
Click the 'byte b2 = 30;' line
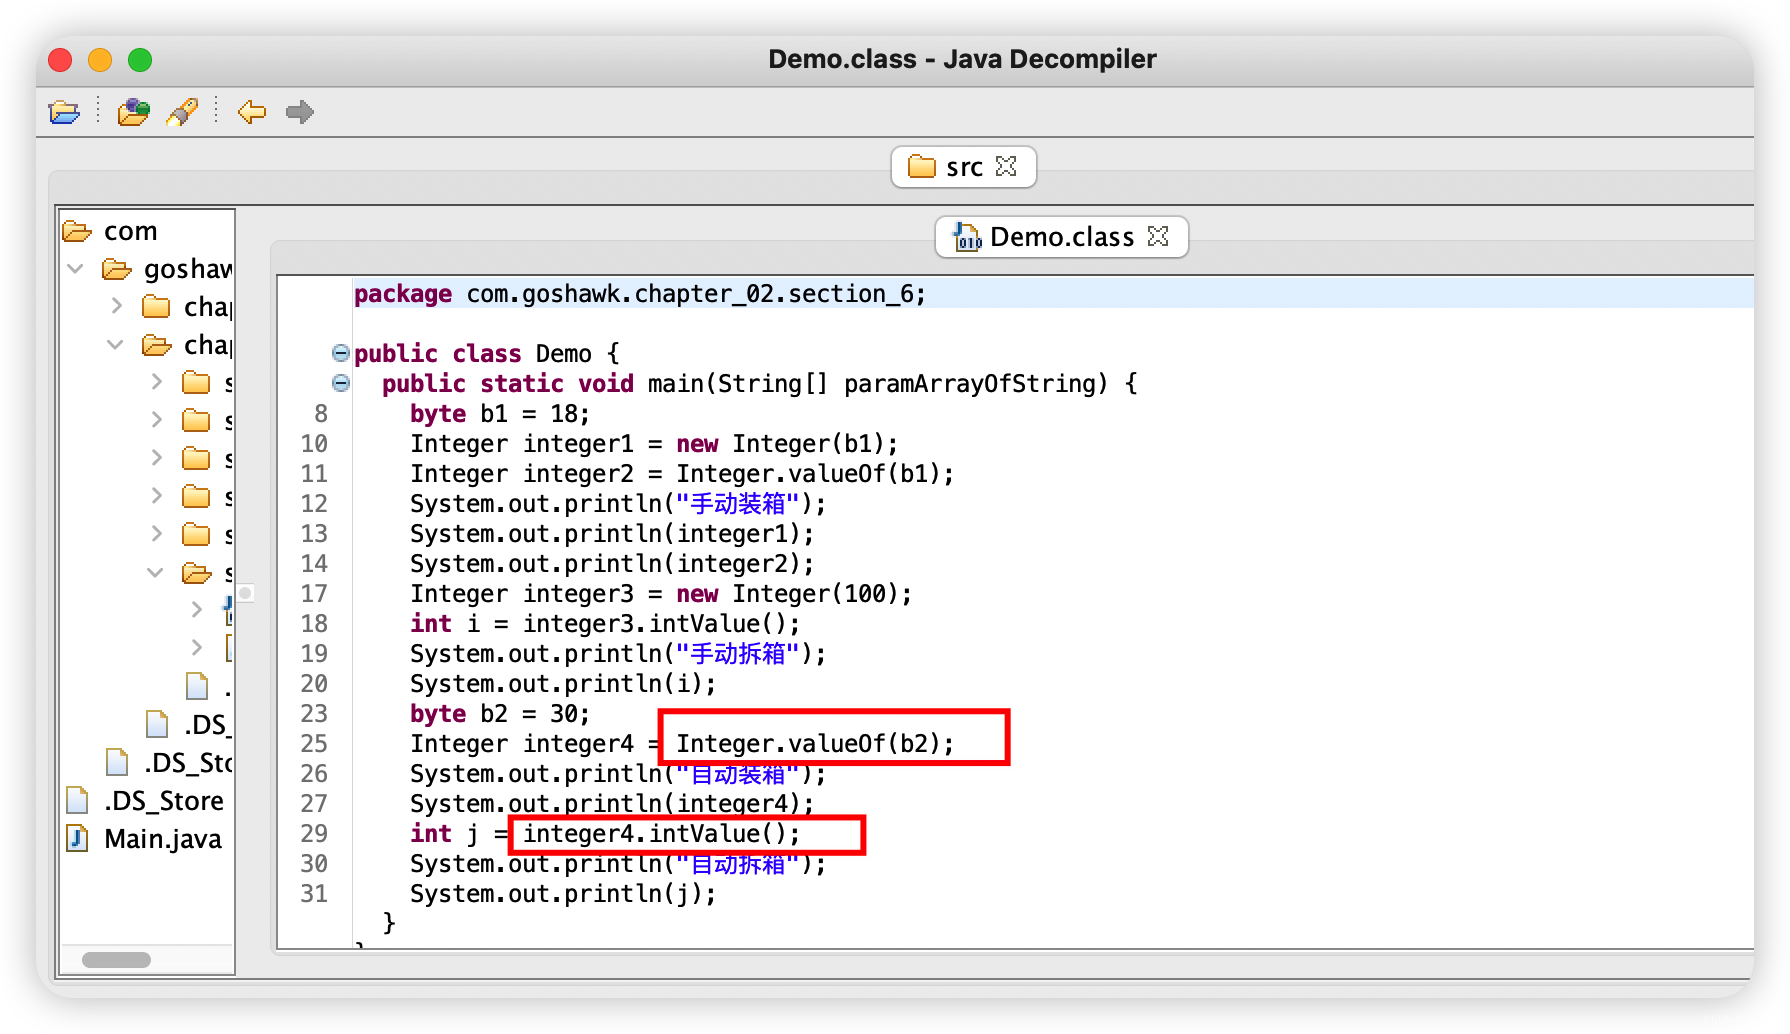[499, 714]
